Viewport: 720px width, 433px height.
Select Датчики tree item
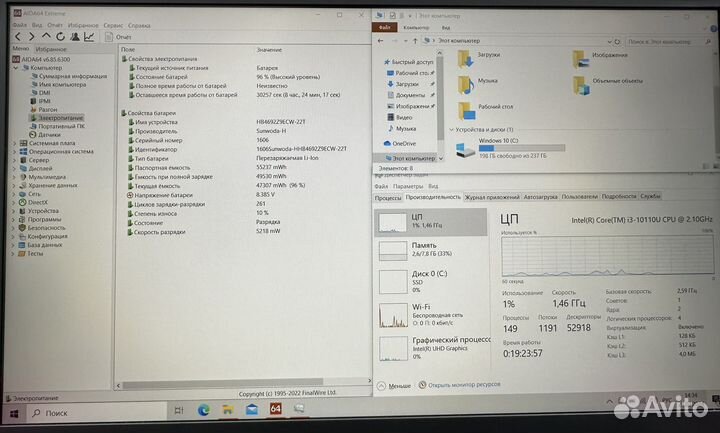pos(45,135)
